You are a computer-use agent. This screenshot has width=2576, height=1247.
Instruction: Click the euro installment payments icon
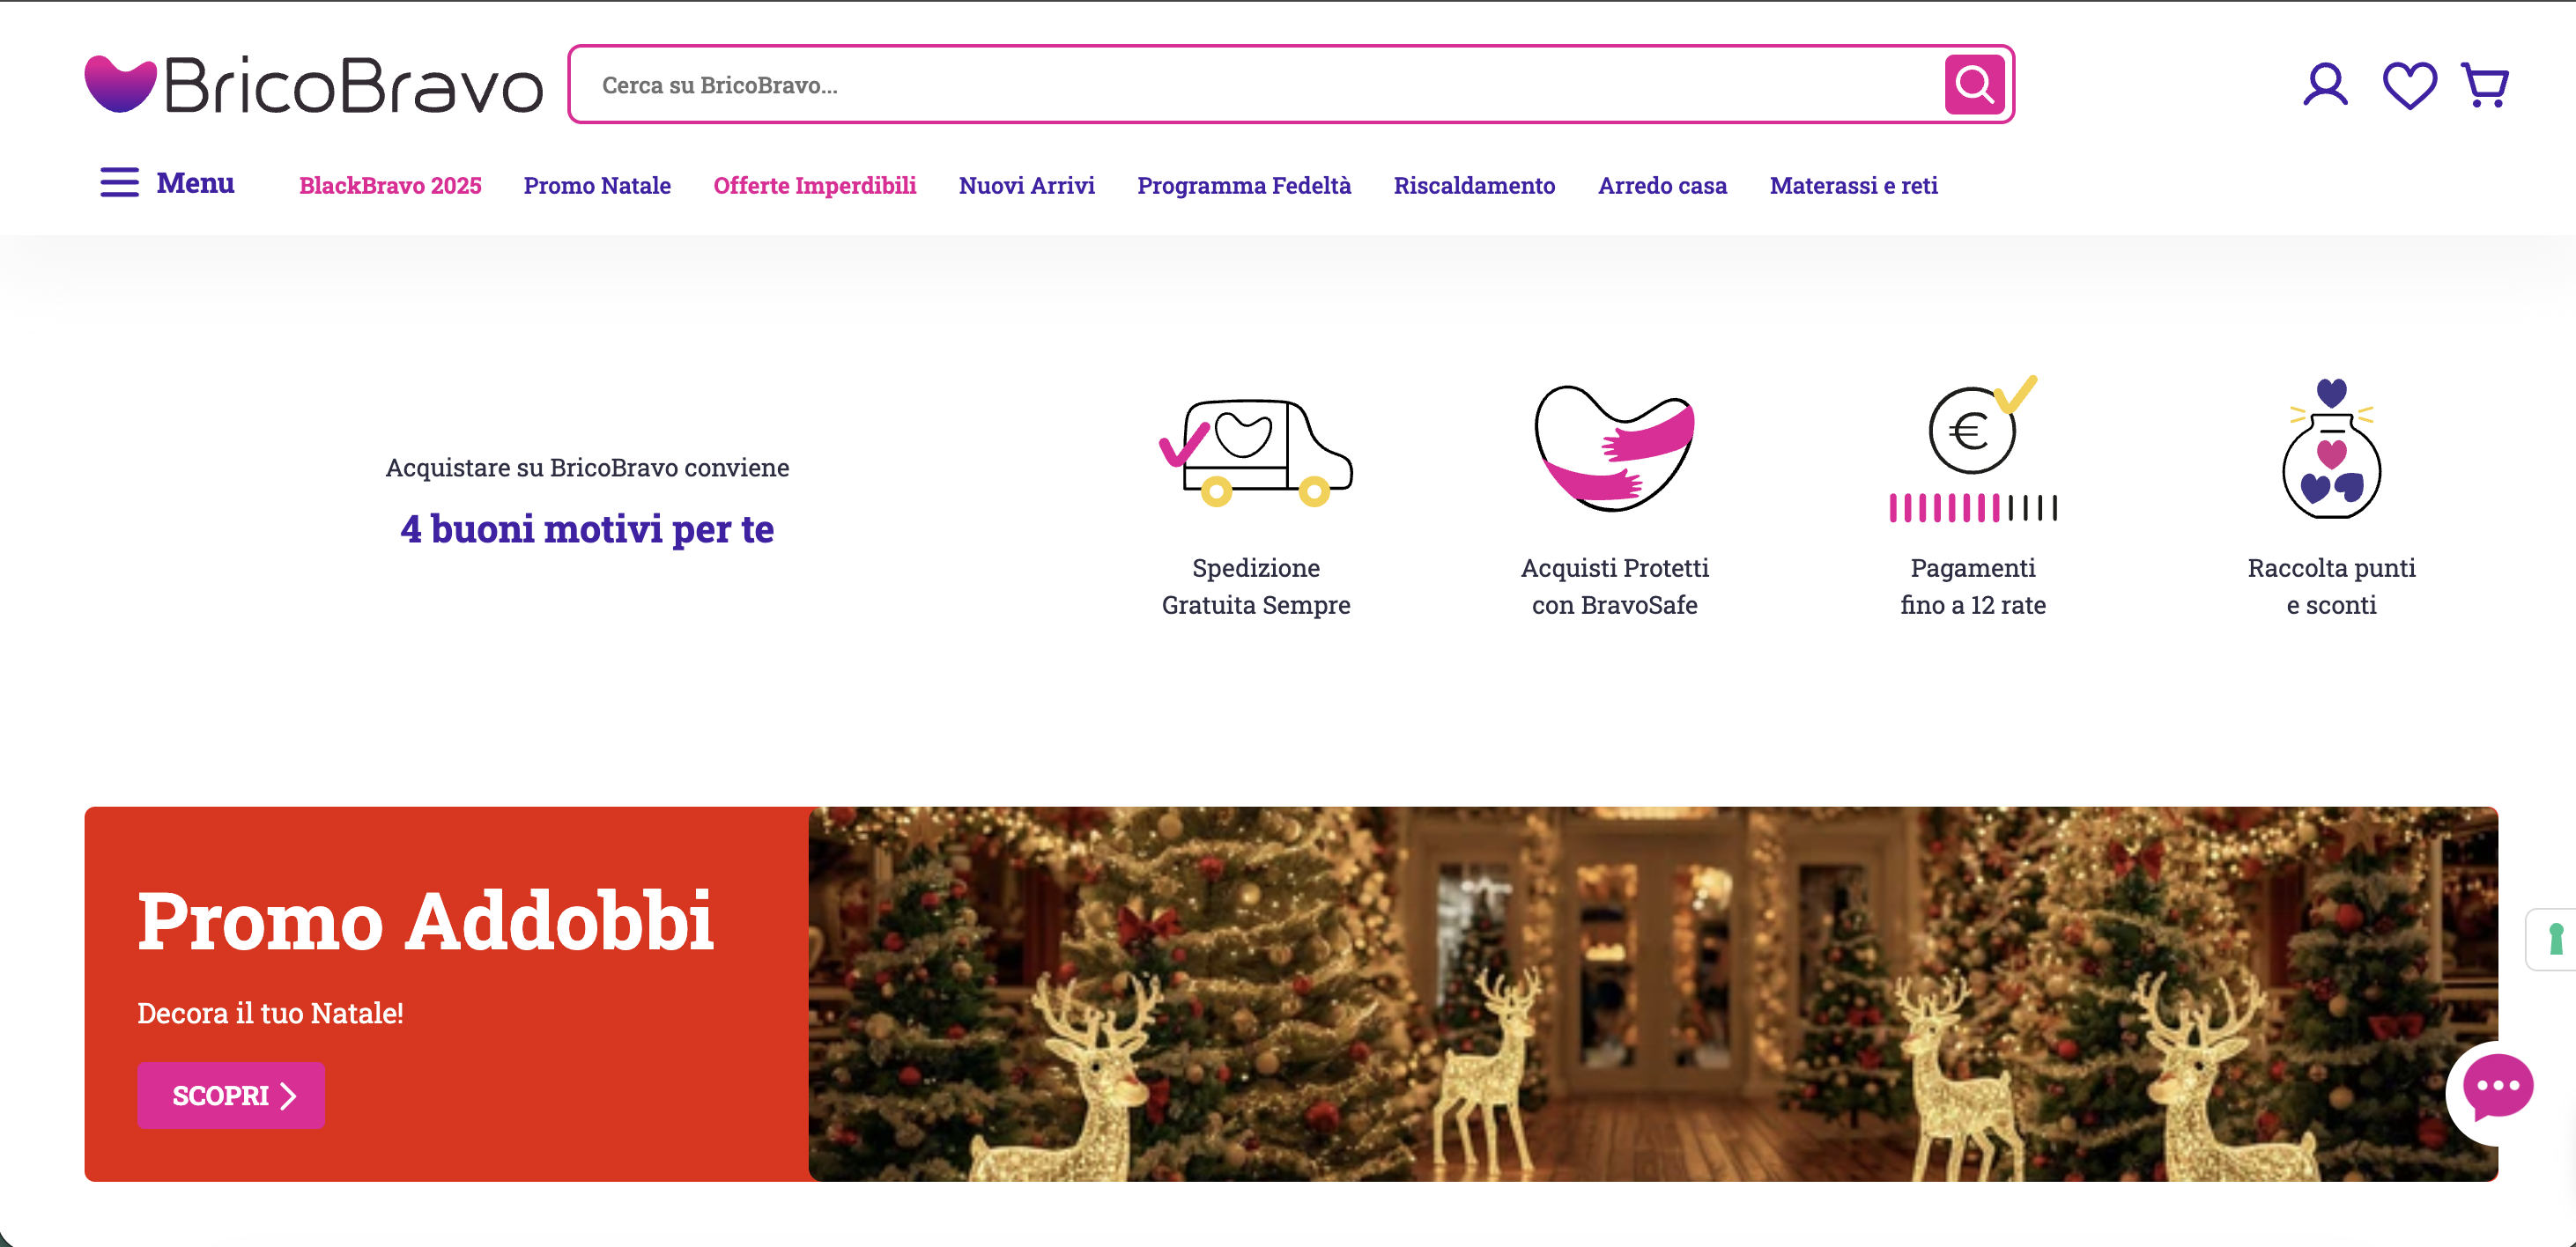[x=1973, y=449]
